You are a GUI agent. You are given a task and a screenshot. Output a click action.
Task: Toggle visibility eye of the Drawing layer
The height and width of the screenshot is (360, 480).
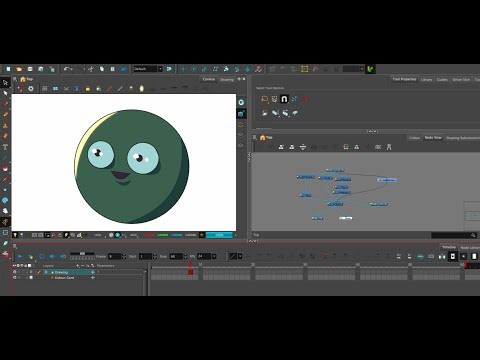pyautogui.click(x=15, y=272)
